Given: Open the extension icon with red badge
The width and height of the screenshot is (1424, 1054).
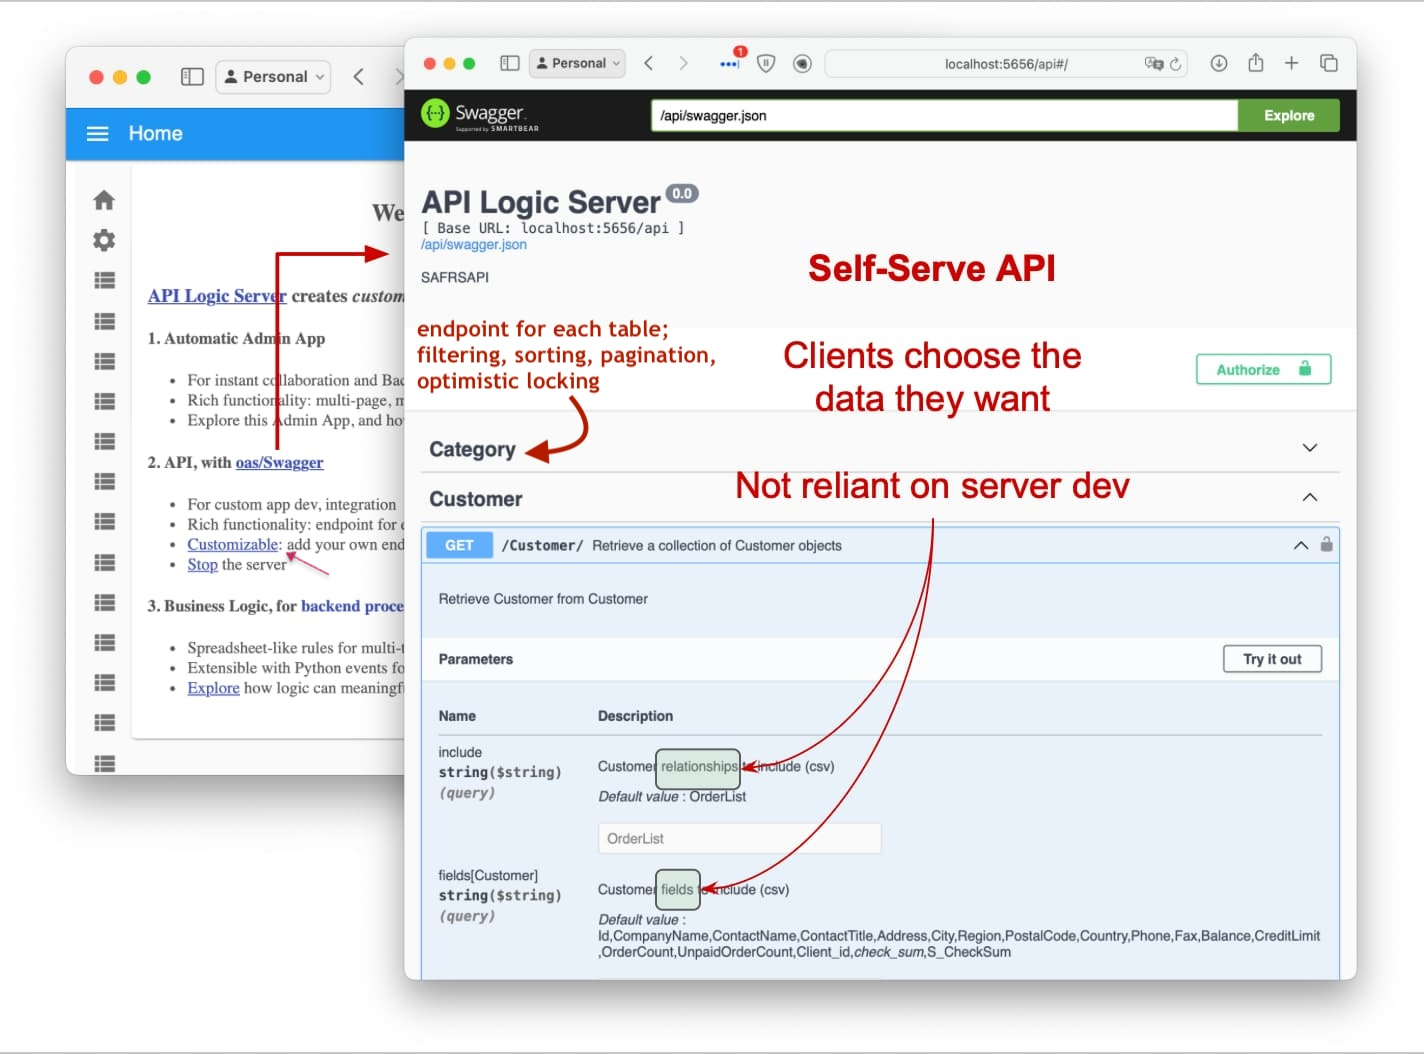Looking at the screenshot, I should (731, 62).
